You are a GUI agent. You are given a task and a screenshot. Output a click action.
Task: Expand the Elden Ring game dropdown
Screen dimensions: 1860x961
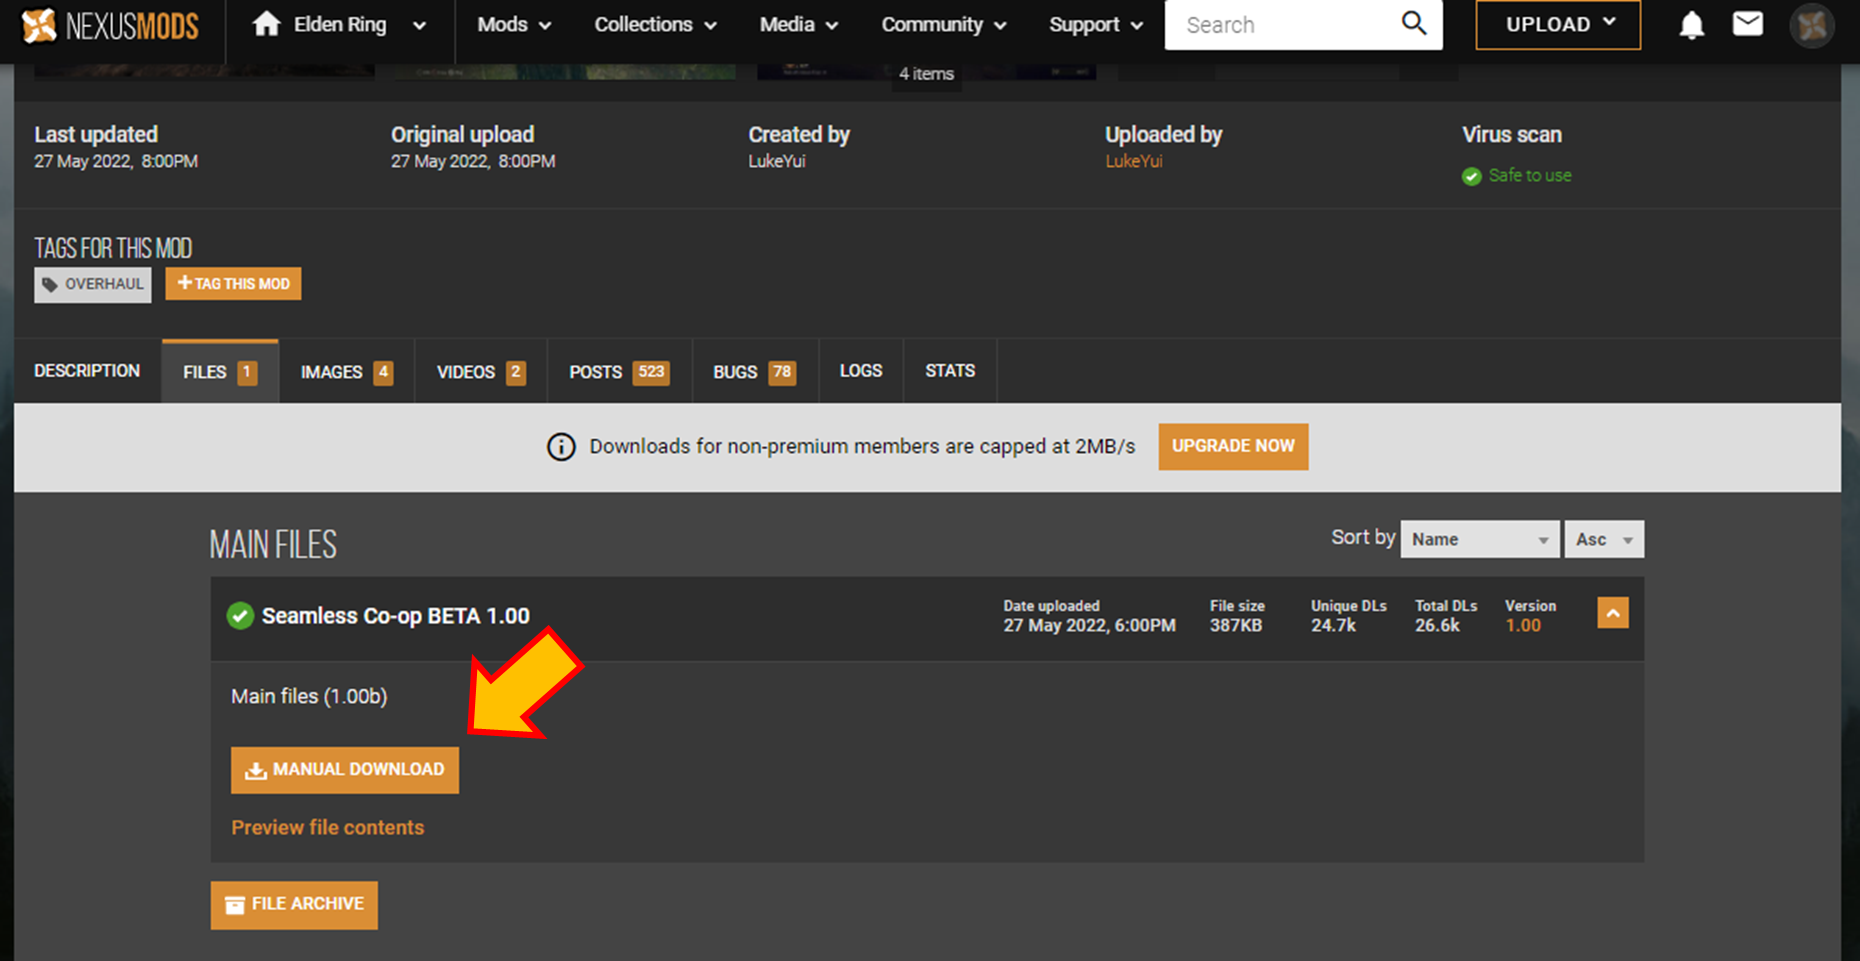pos(419,26)
